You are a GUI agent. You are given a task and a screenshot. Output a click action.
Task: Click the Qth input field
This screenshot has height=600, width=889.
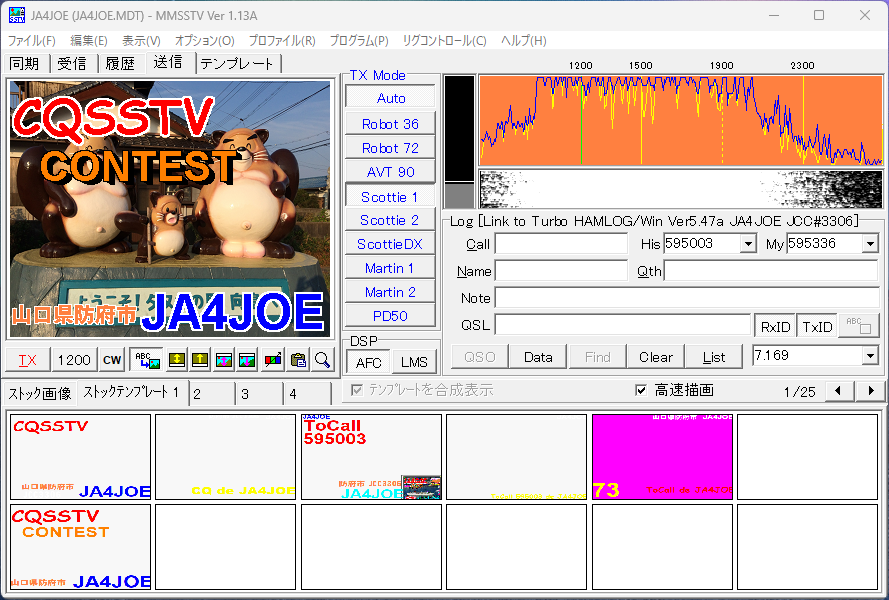[771, 271]
